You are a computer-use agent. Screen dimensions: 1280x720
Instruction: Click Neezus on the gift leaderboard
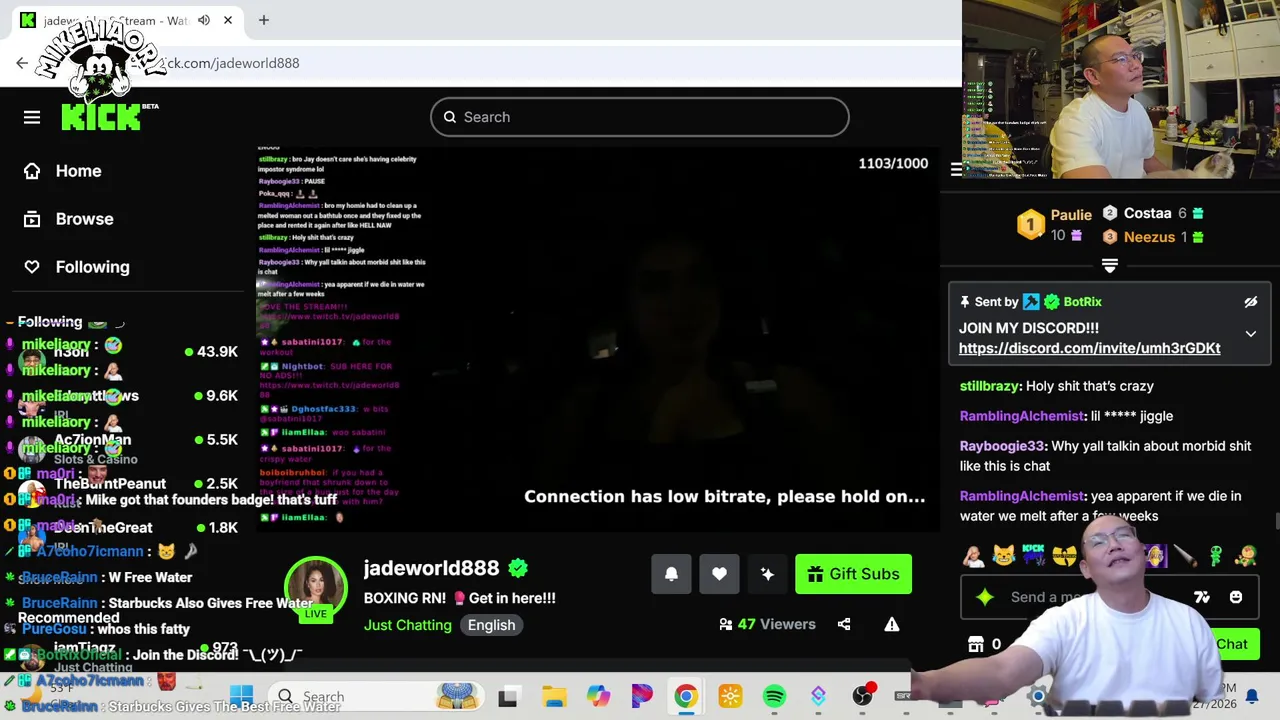(x=1149, y=237)
